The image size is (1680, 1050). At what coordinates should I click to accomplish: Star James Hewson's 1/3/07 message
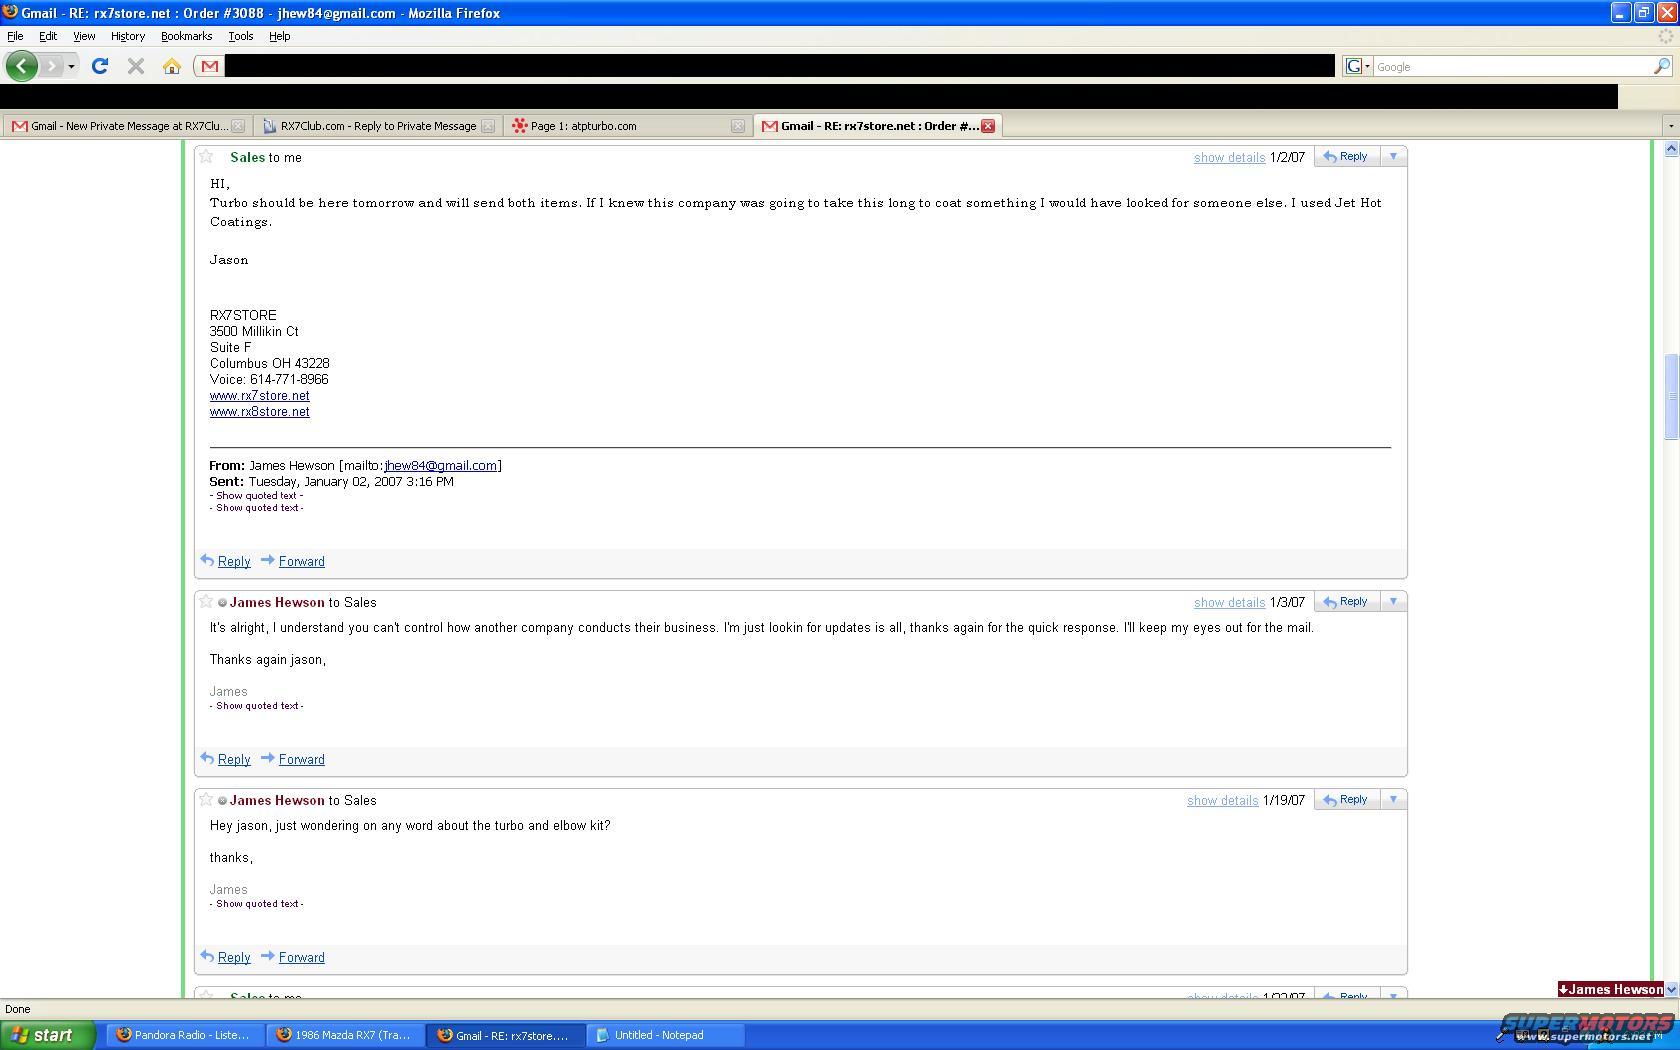click(206, 601)
